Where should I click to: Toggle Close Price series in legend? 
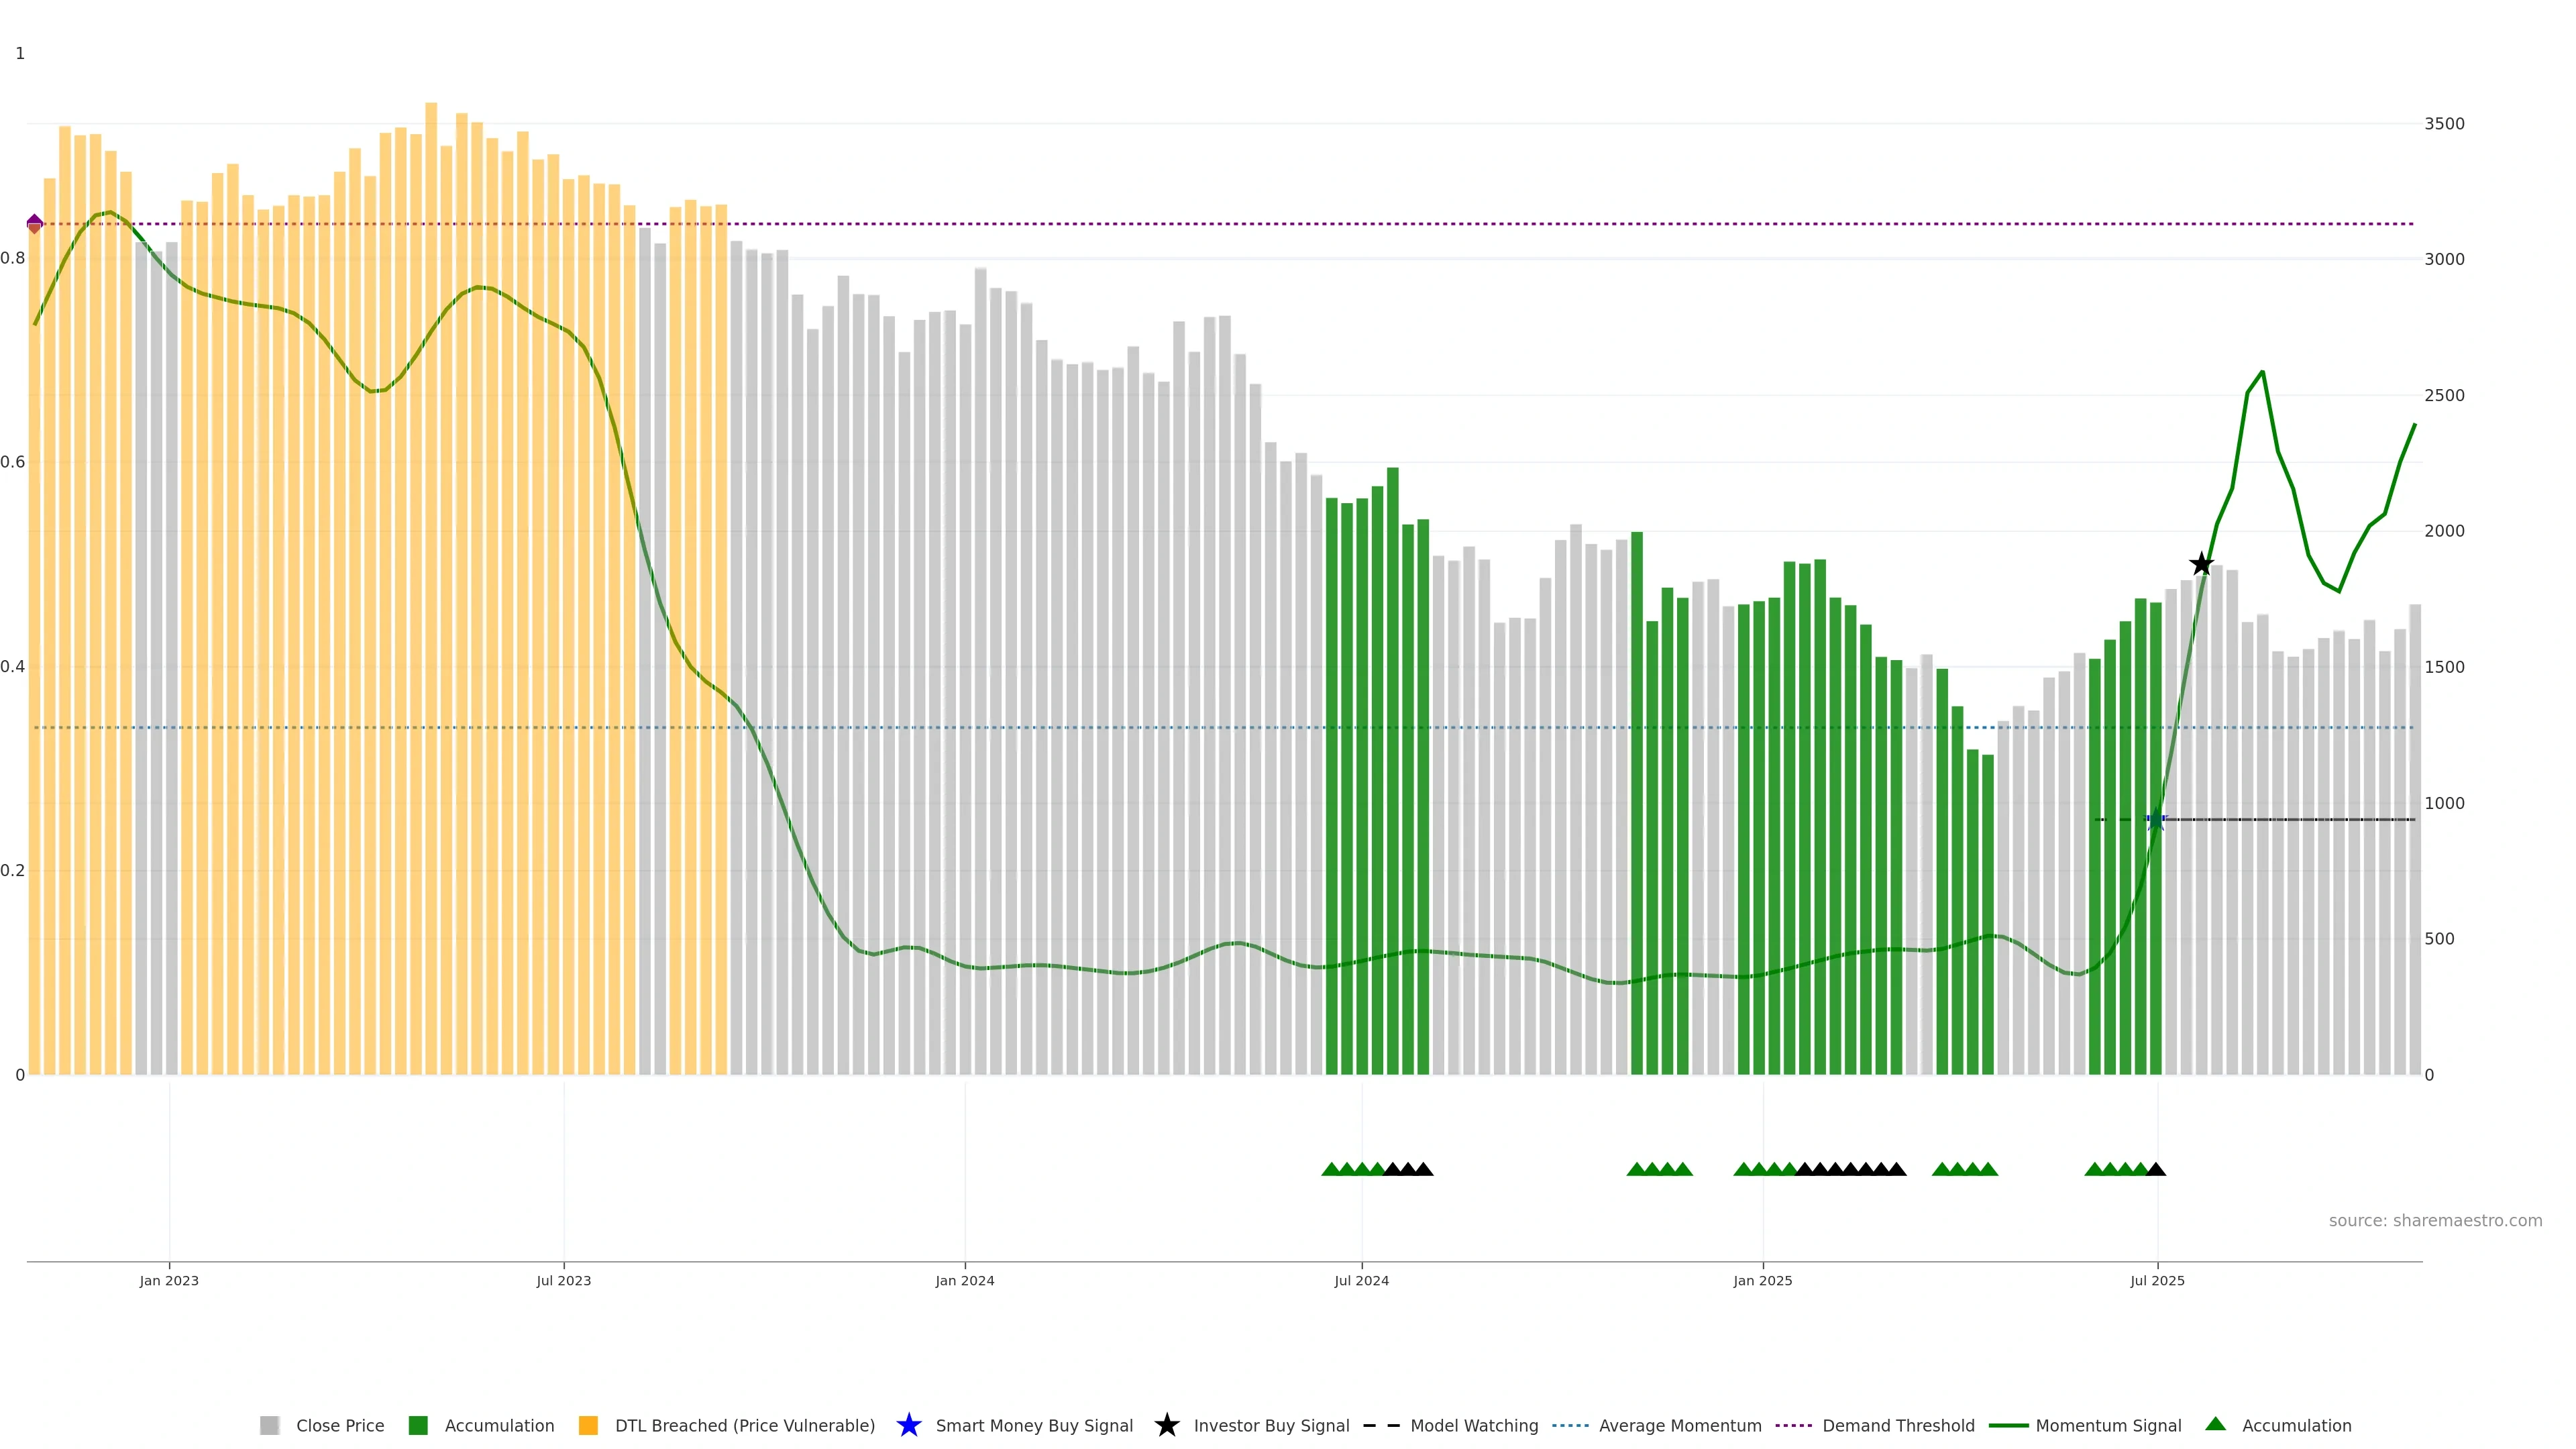(339, 1425)
